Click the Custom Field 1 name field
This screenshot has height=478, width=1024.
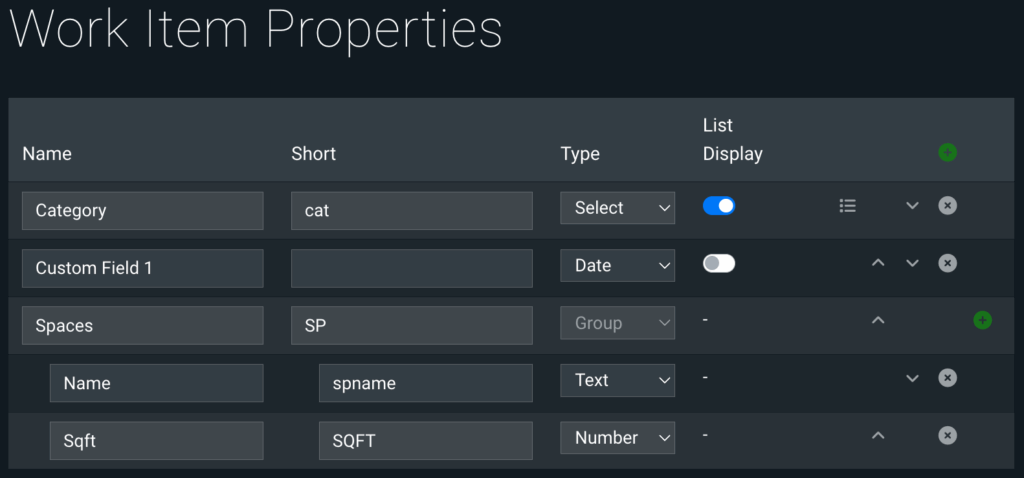[143, 268]
